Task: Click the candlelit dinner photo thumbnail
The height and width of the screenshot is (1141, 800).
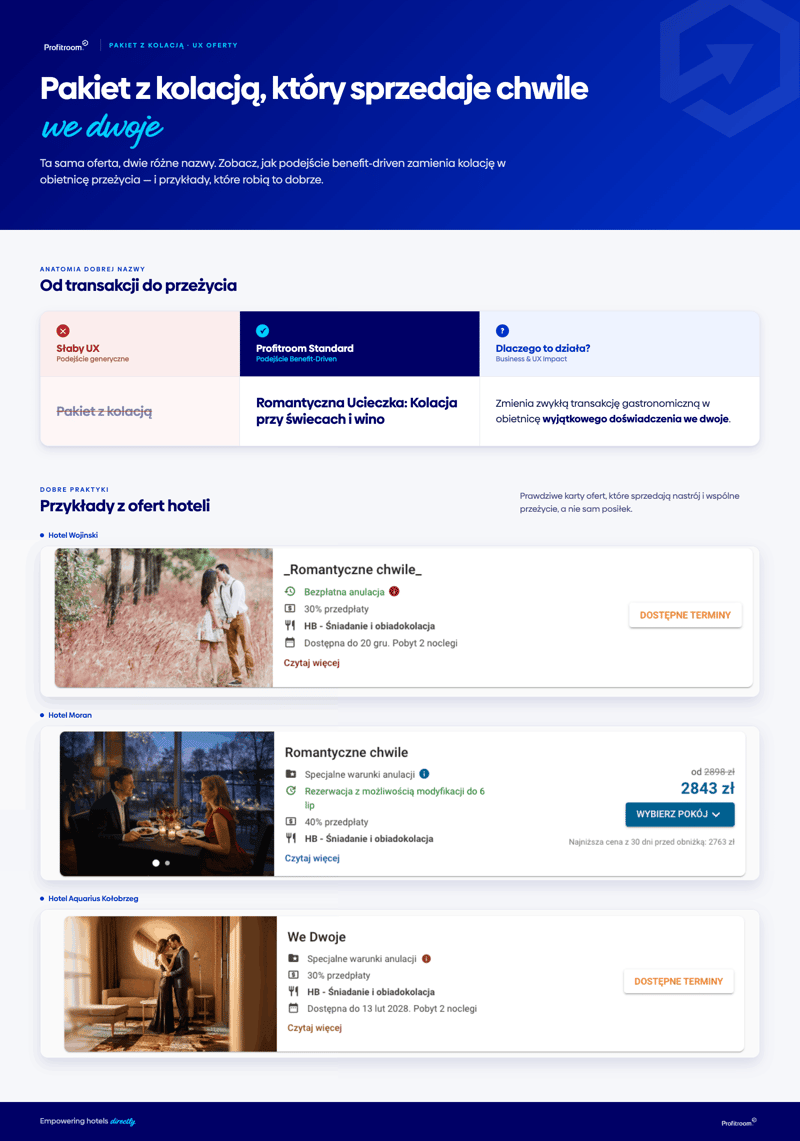Action: point(167,803)
